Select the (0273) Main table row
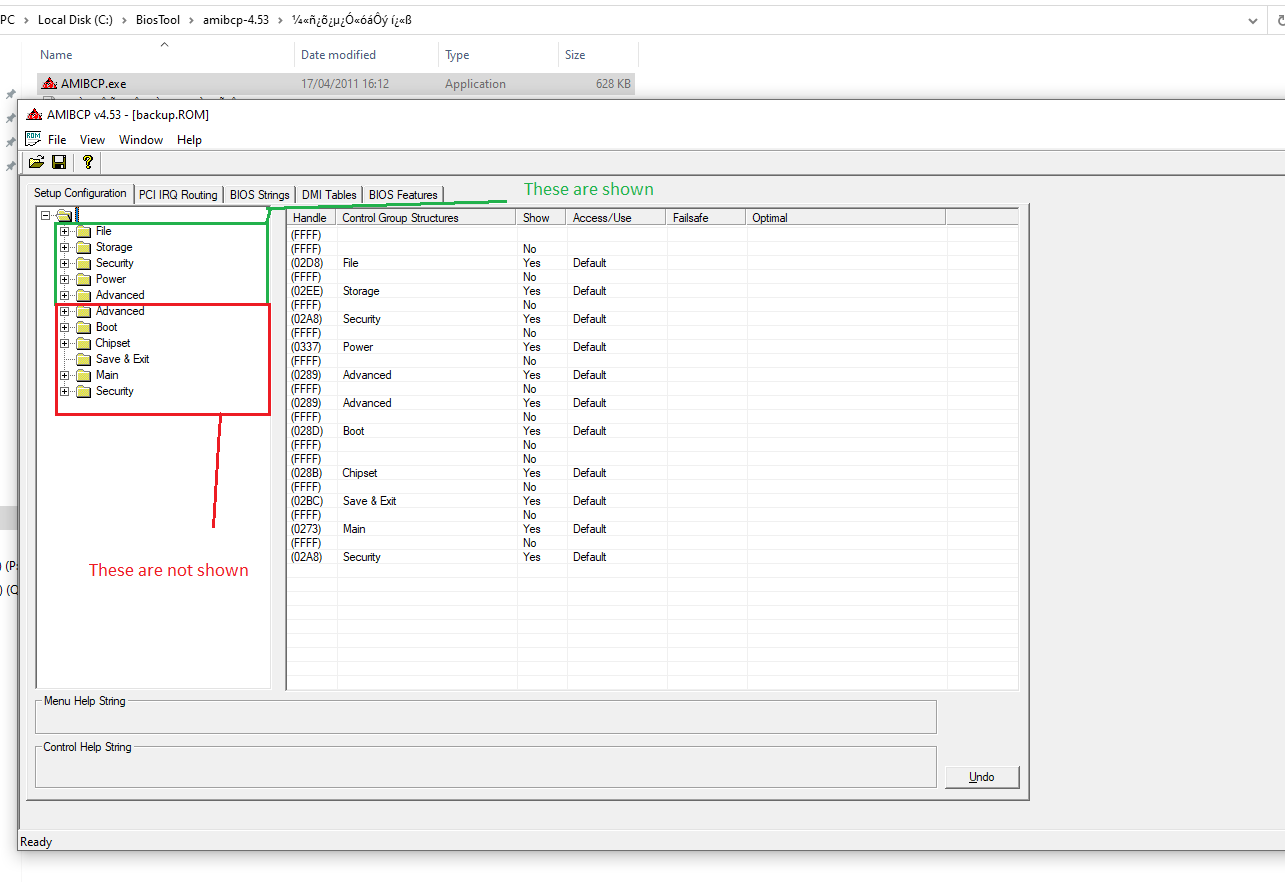Viewport: 1285px width, 882px height. click(652, 529)
